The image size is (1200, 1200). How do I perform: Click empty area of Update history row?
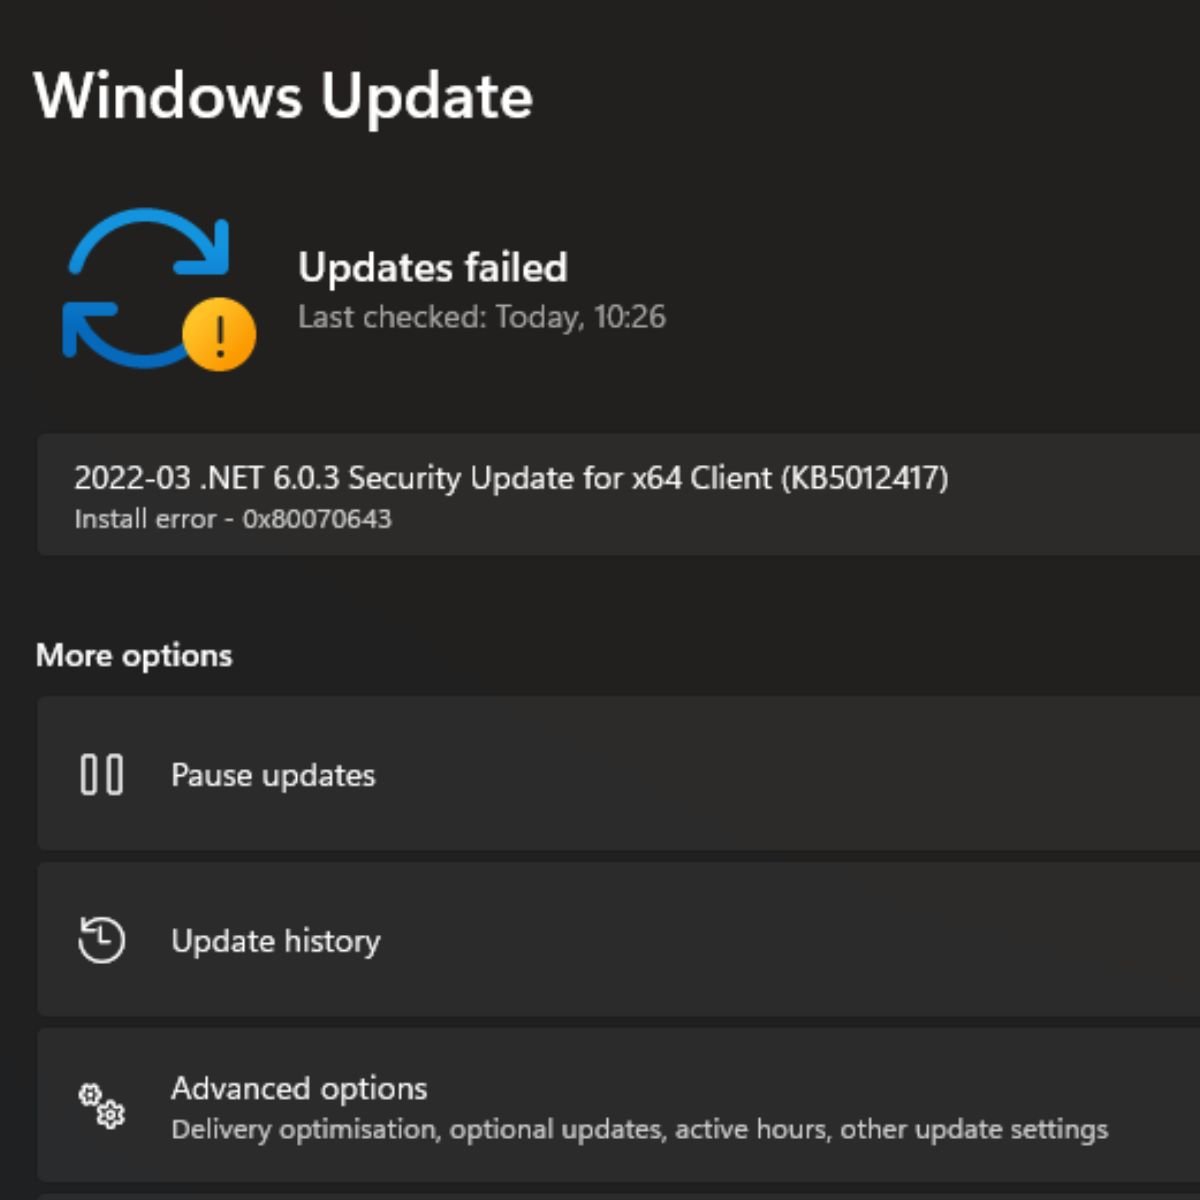tap(800, 940)
